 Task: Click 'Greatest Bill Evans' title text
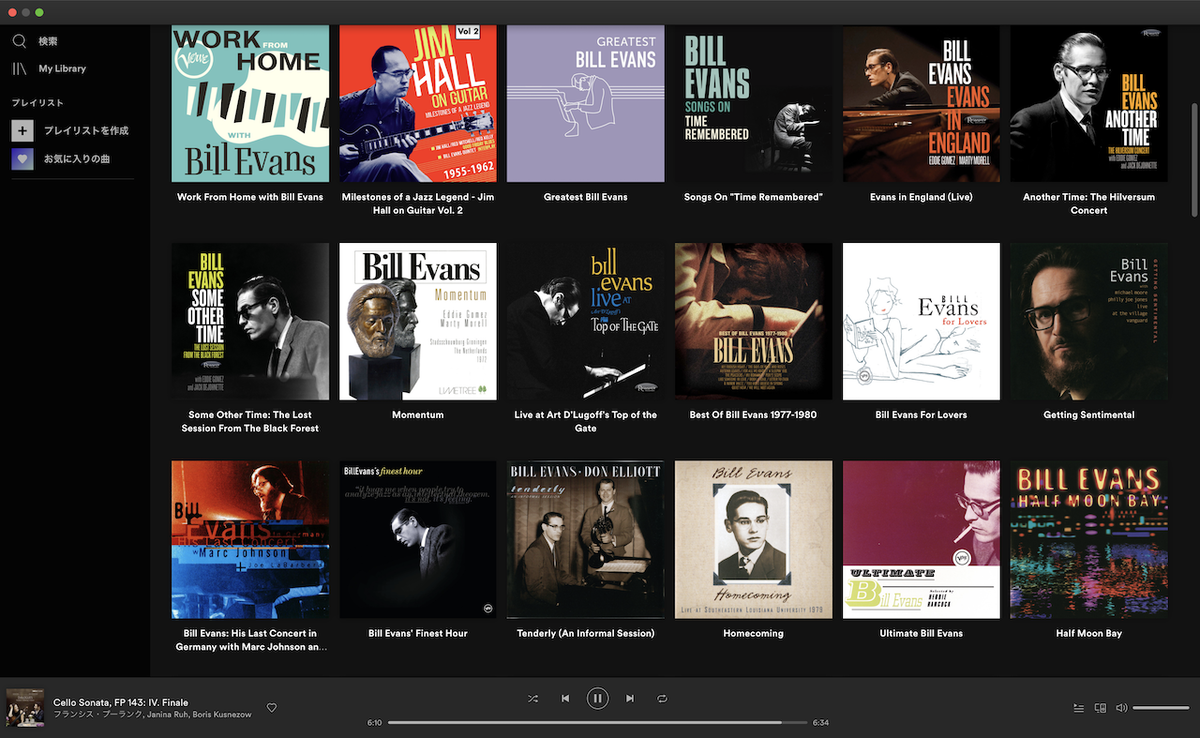point(586,197)
